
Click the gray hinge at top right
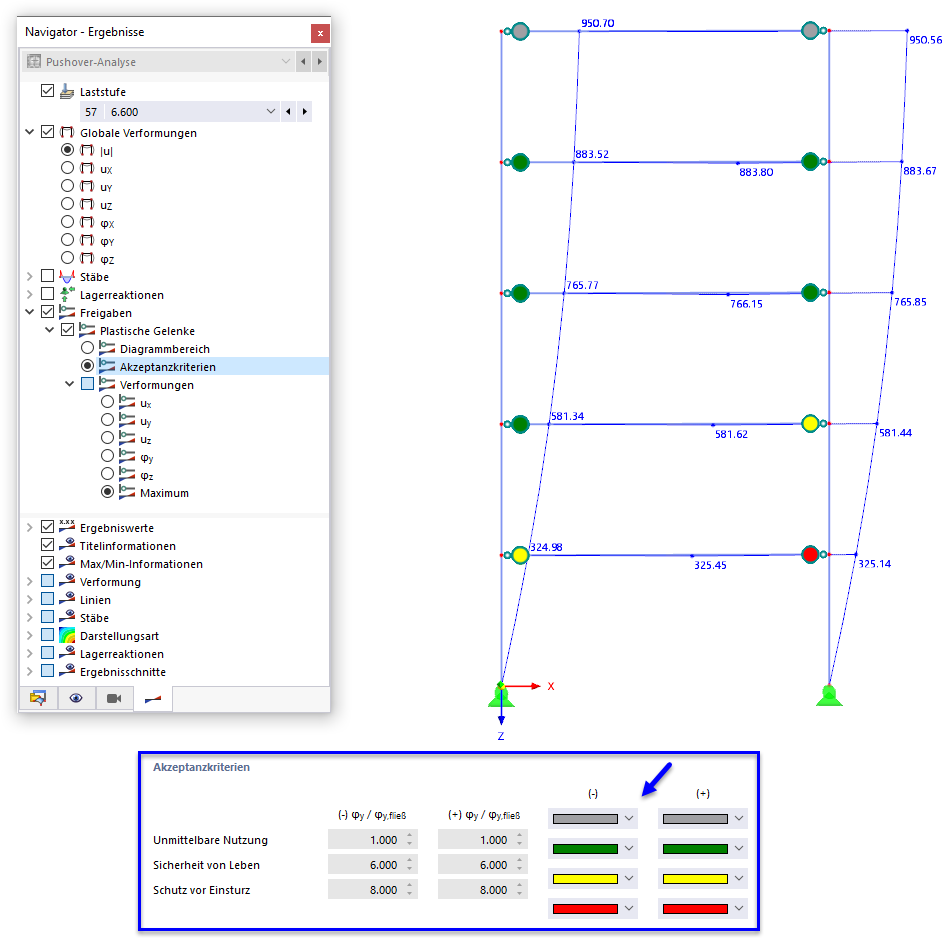coord(810,30)
